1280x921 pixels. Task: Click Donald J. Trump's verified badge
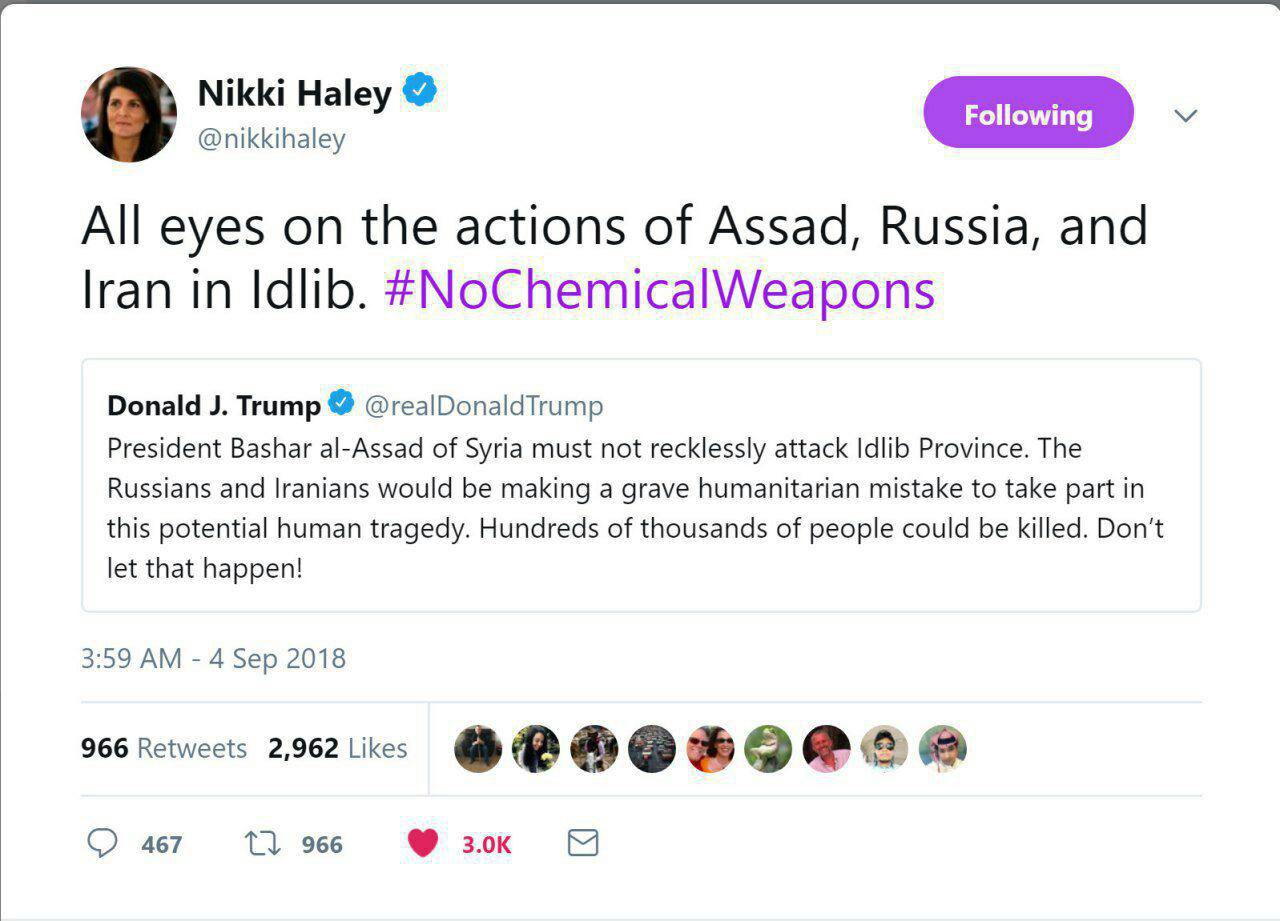pos(341,404)
